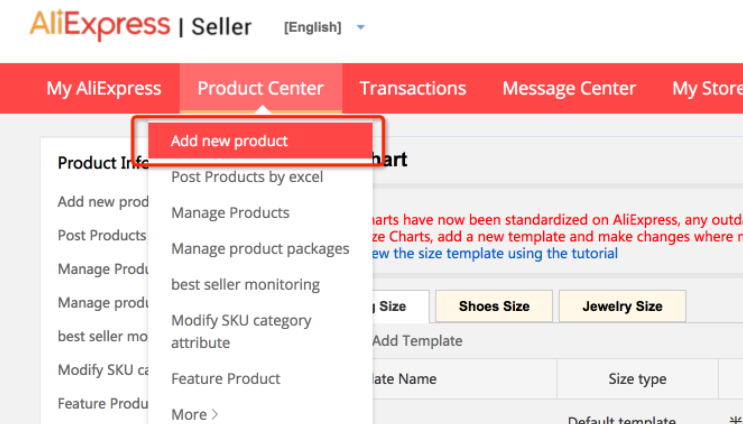
Task: Choose Feature Product in dropdown menu
Action: pos(225,379)
